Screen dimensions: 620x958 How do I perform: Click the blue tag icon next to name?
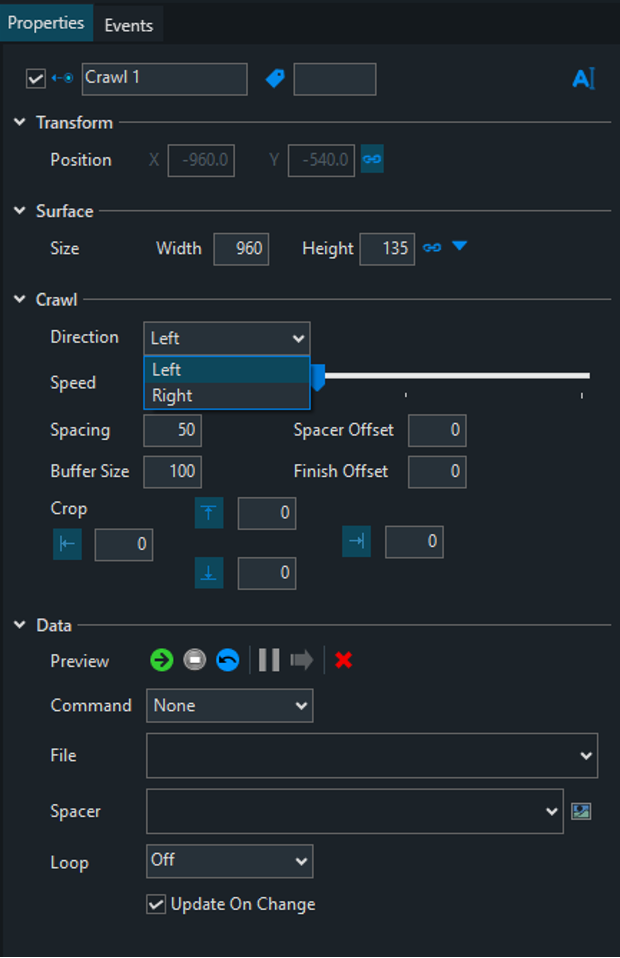(x=275, y=78)
